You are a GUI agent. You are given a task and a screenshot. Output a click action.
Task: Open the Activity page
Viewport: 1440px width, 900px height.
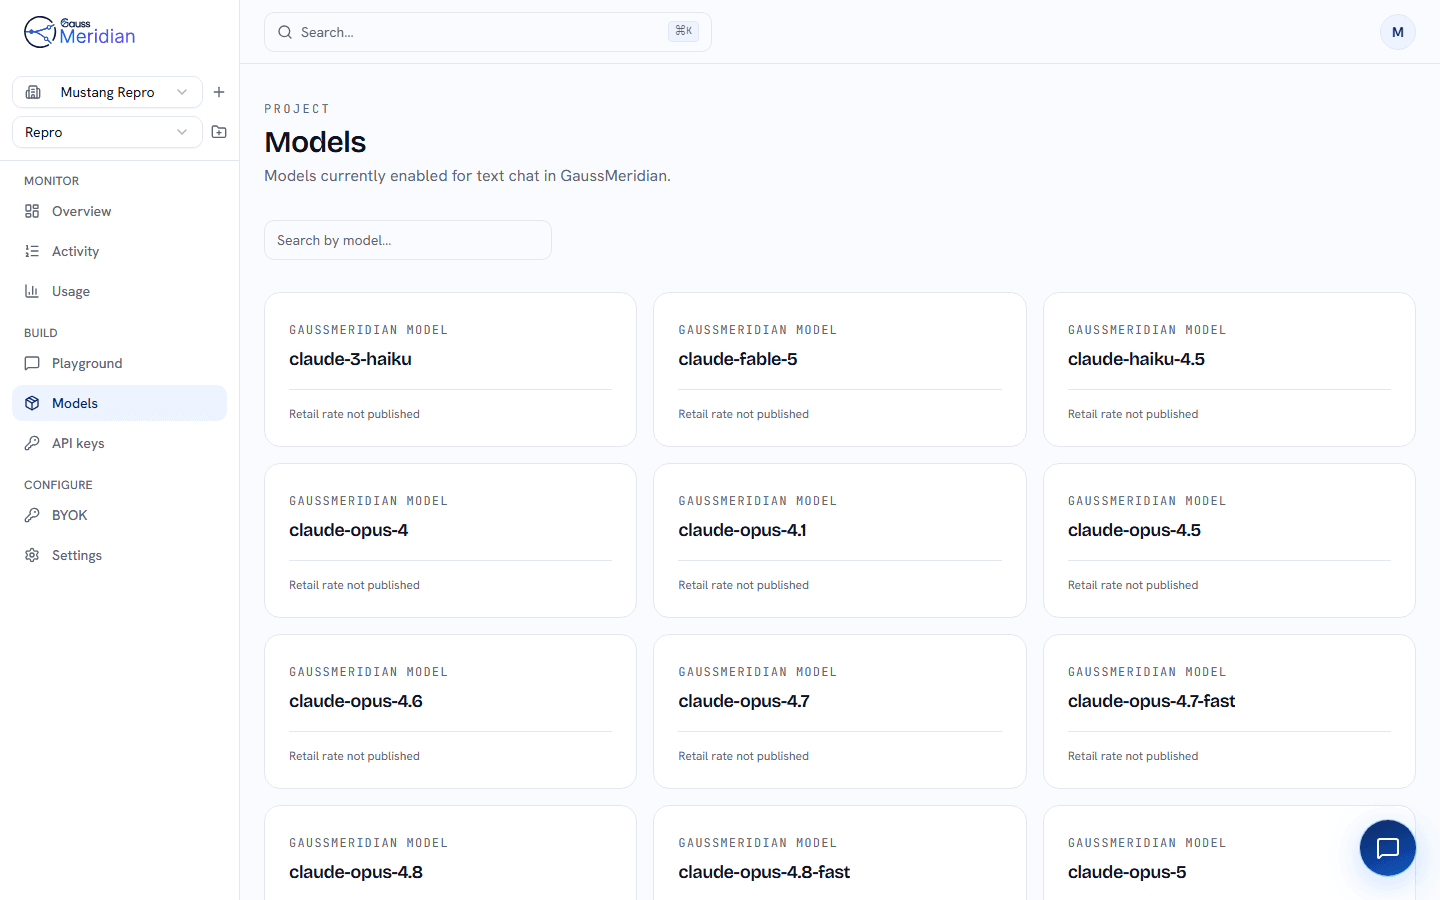[x=119, y=251]
